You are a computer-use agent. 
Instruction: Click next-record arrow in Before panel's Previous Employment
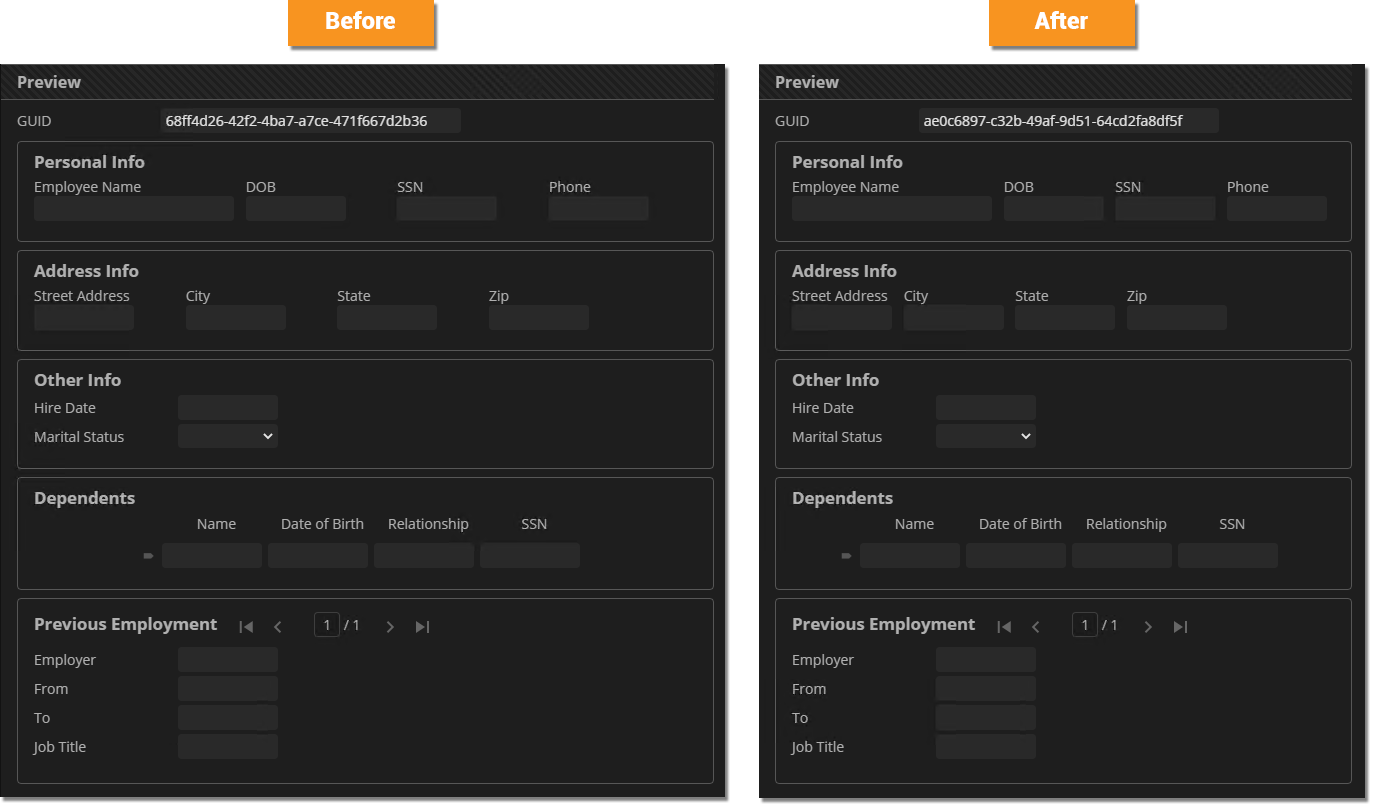coord(390,627)
